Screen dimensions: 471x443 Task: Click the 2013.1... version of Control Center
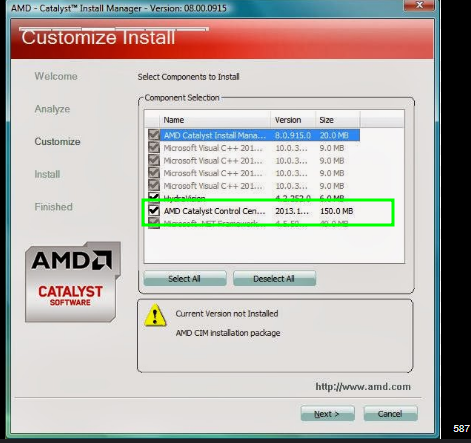[292, 211]
